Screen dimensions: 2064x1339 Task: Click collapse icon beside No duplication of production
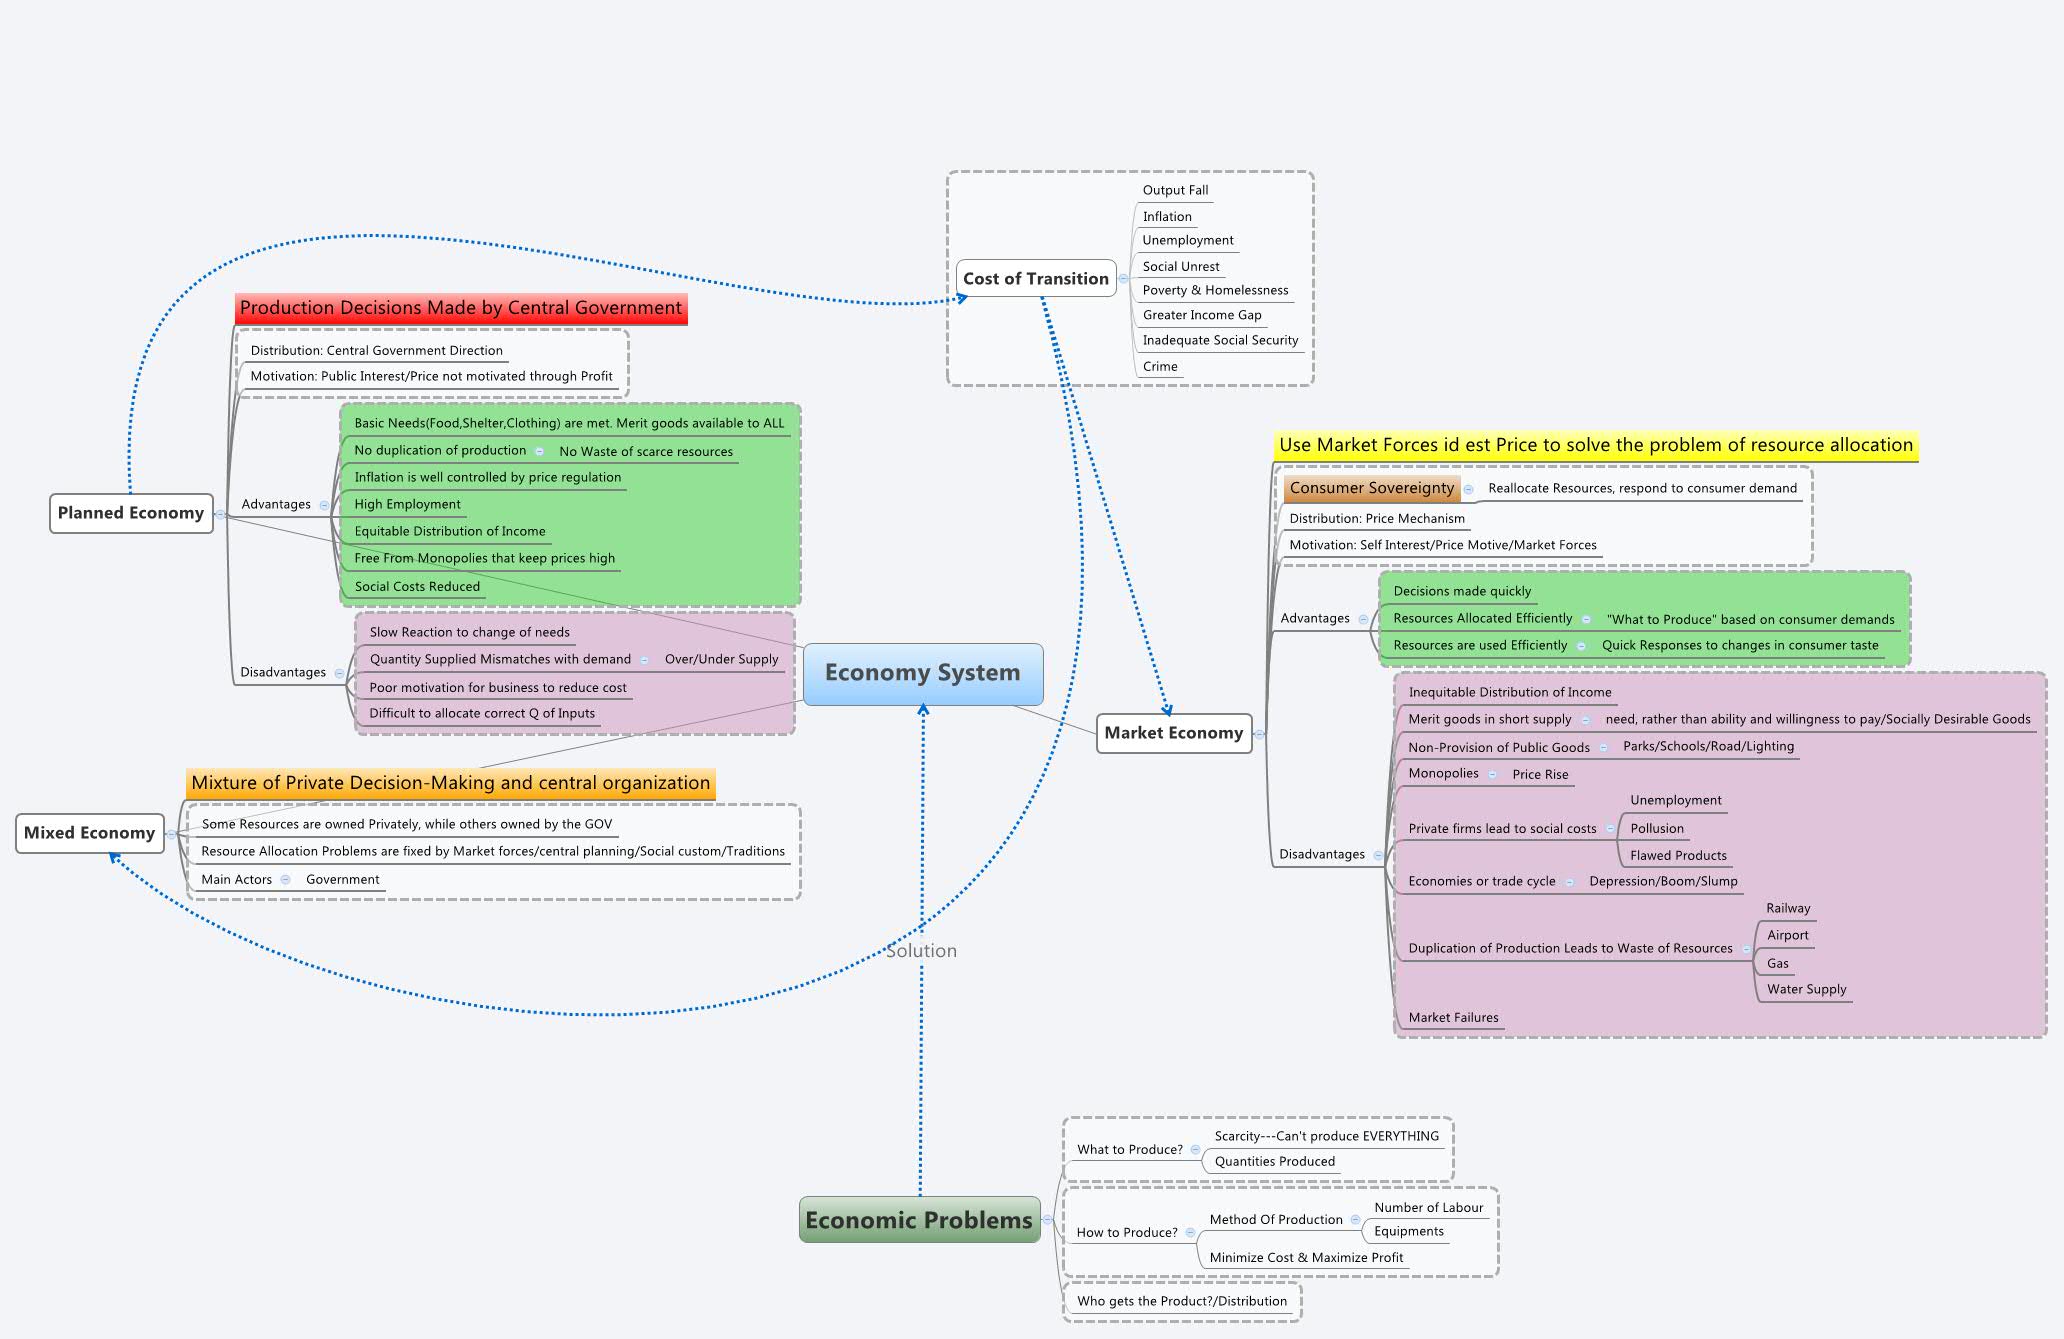tap(538, 451)
